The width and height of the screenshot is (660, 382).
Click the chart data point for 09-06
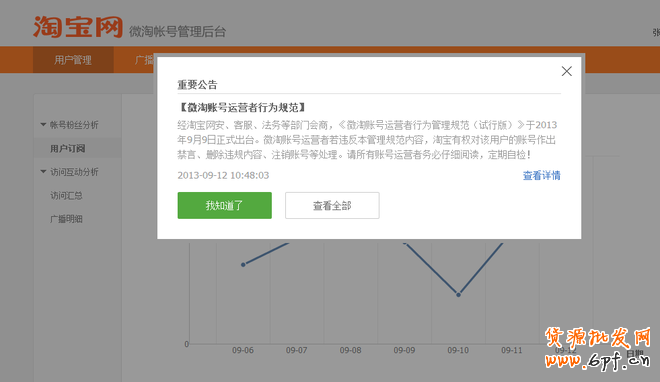tap(243, 265)
